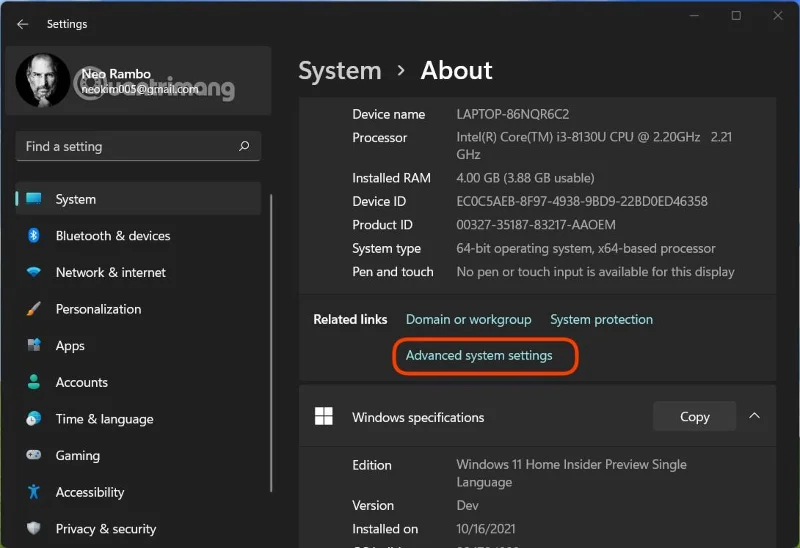Close the Settings window
This screenshot has height=548, width=800.
coord(778,16)
